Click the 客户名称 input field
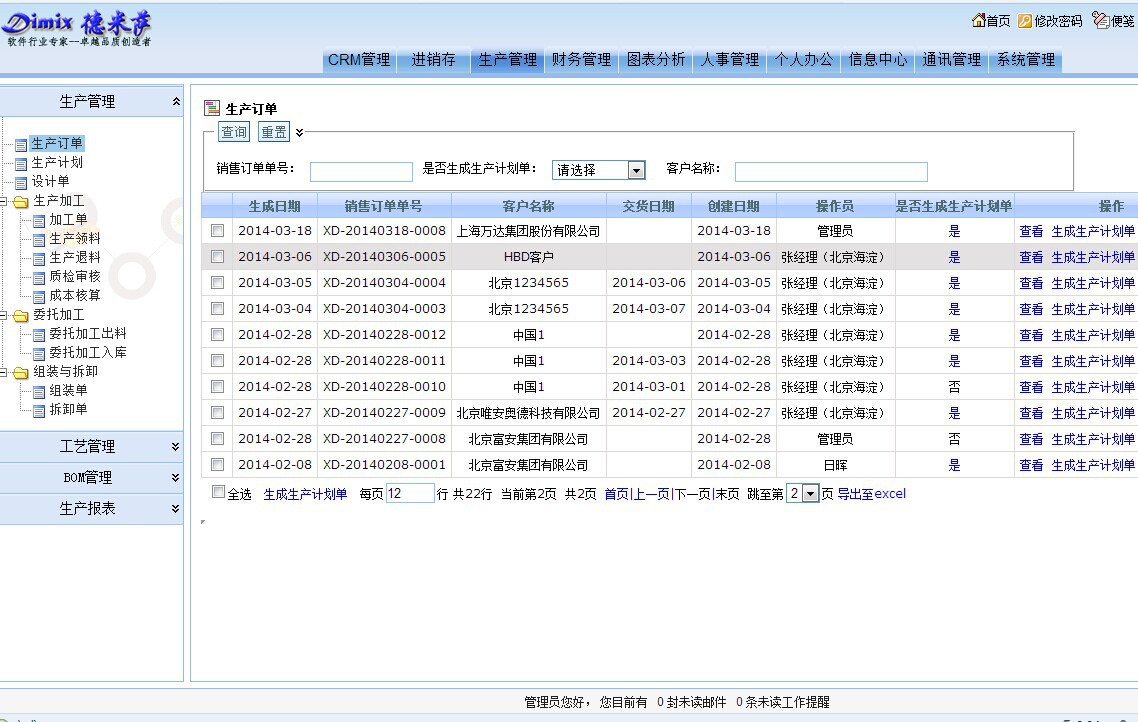The height and width of the screenshot is (722, 1138). (x=831, y=172)
